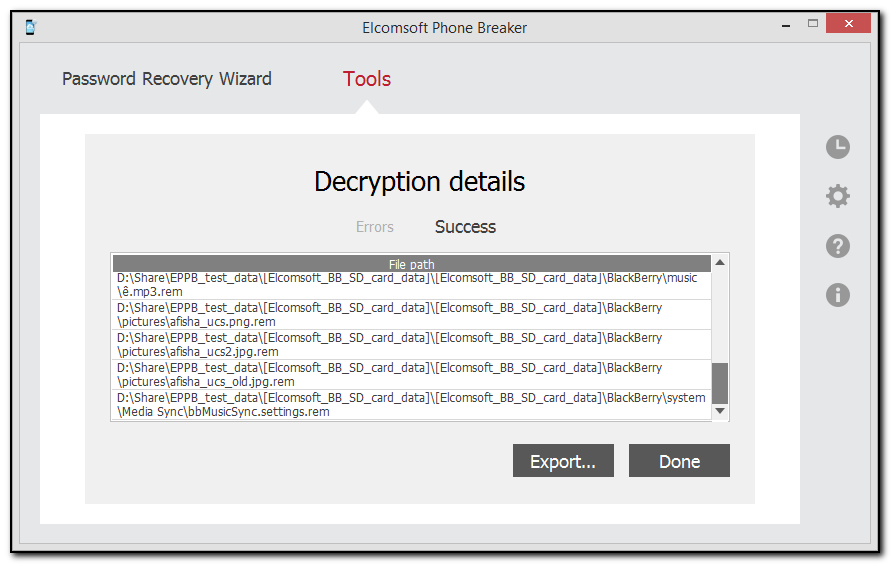Select the Tools tab

[367, 79]
